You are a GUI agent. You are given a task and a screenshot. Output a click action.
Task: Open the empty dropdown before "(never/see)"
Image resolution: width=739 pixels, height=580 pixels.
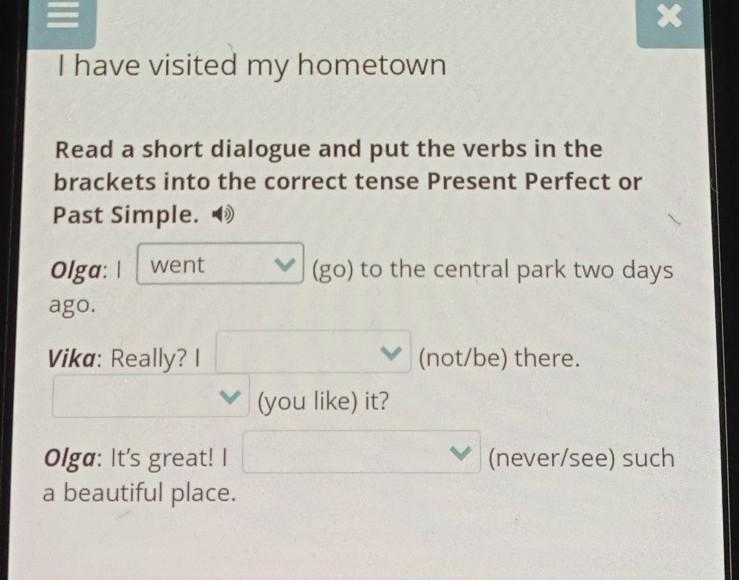[x=361, y=453]
